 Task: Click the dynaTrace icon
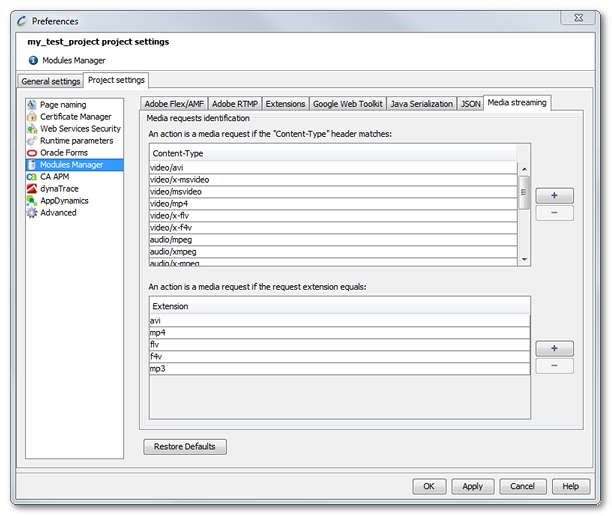(x=32, y=189)
